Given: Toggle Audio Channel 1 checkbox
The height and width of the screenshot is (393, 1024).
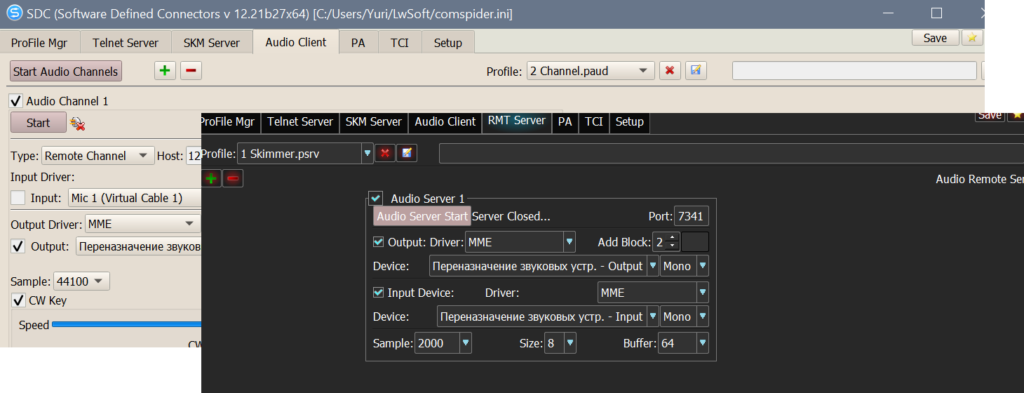Looking at the screenshot, I should click(x=16, y=101).
